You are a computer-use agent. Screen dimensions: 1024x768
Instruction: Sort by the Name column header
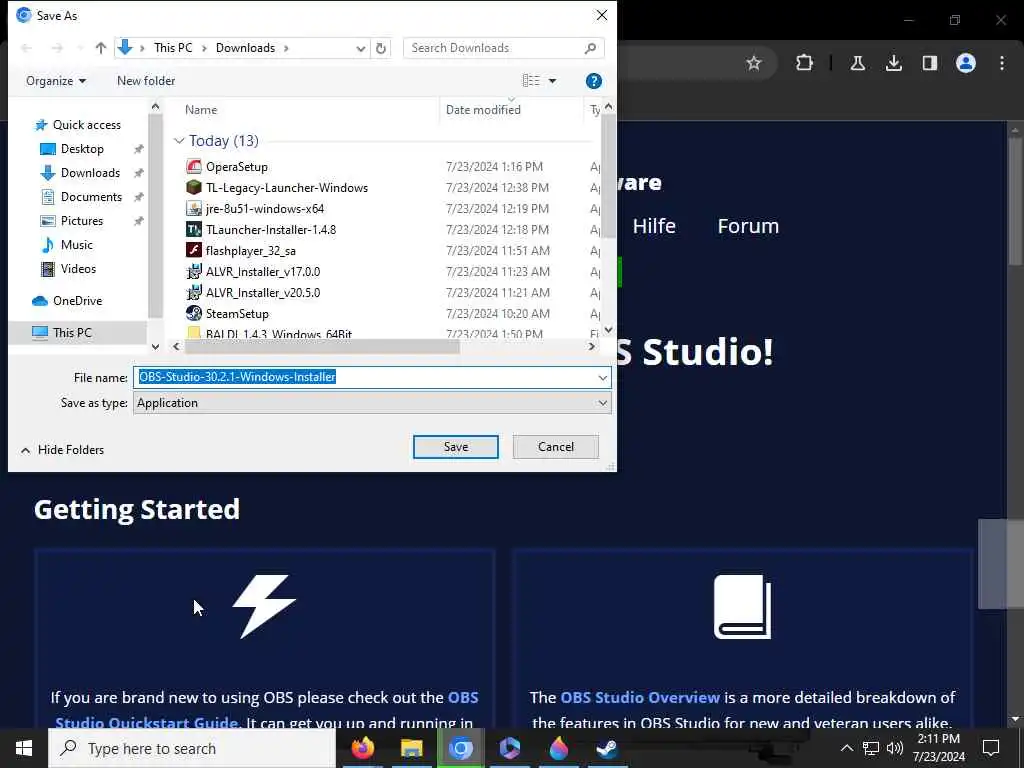[x=200, y=110]
